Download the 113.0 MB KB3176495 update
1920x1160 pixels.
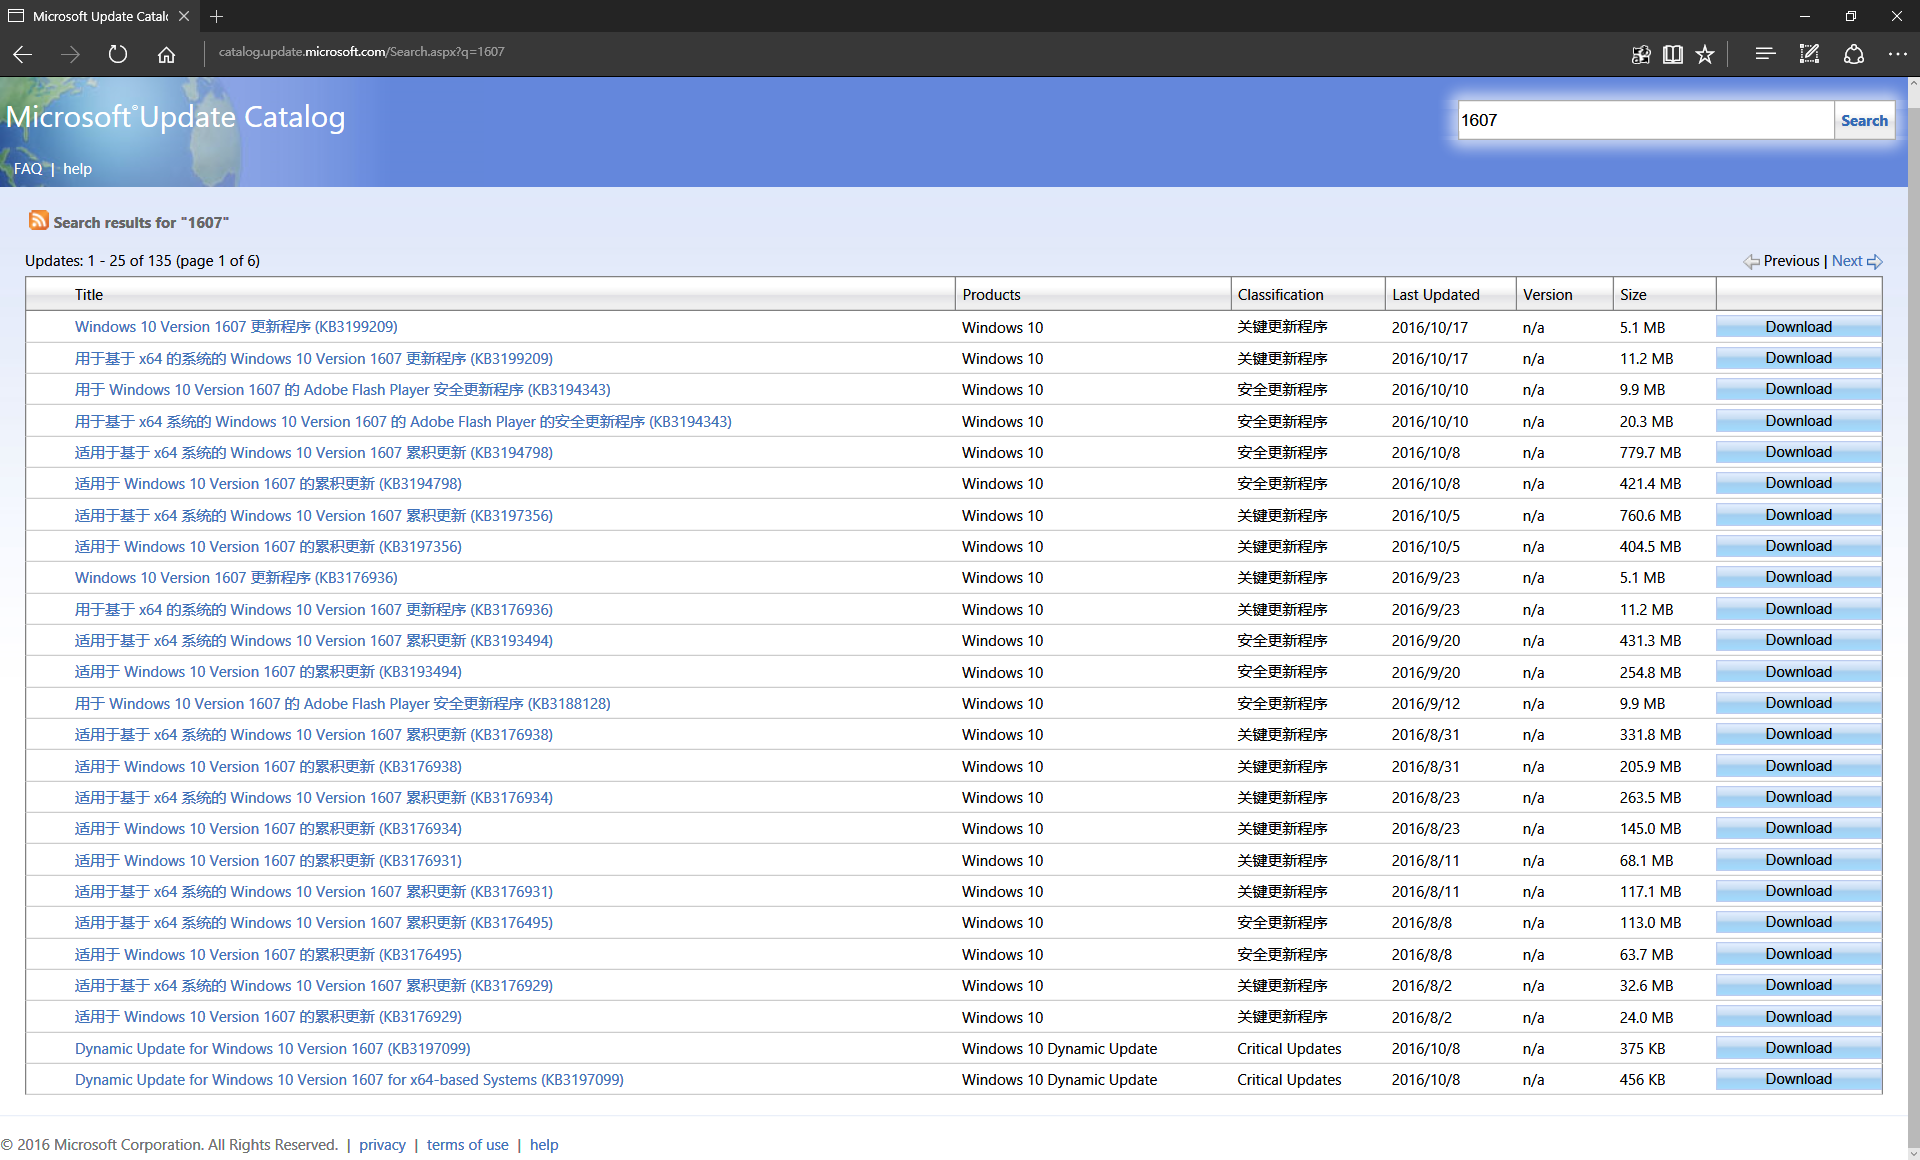1798,922
